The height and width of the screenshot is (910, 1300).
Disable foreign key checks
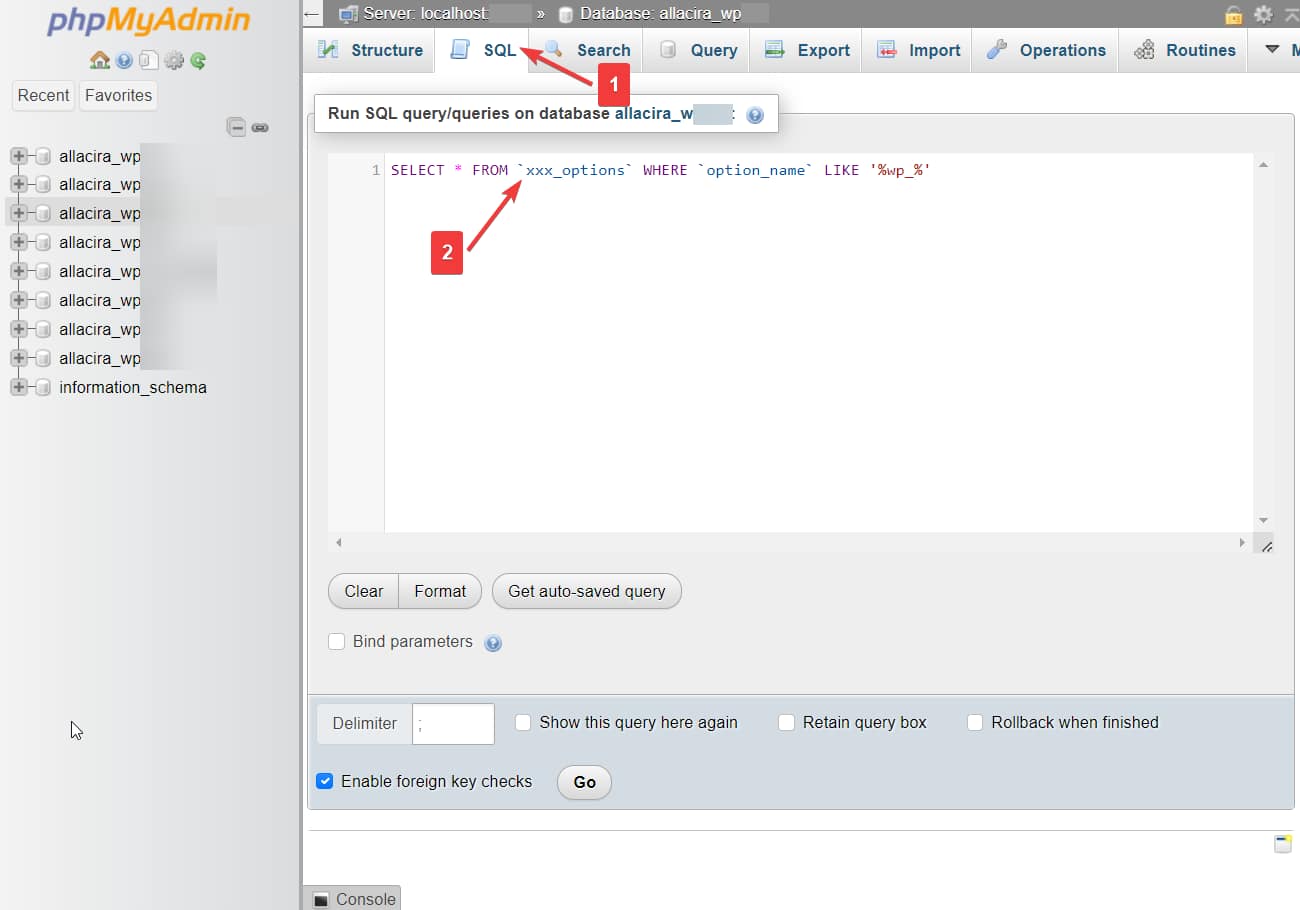click(x=325, y=781)
